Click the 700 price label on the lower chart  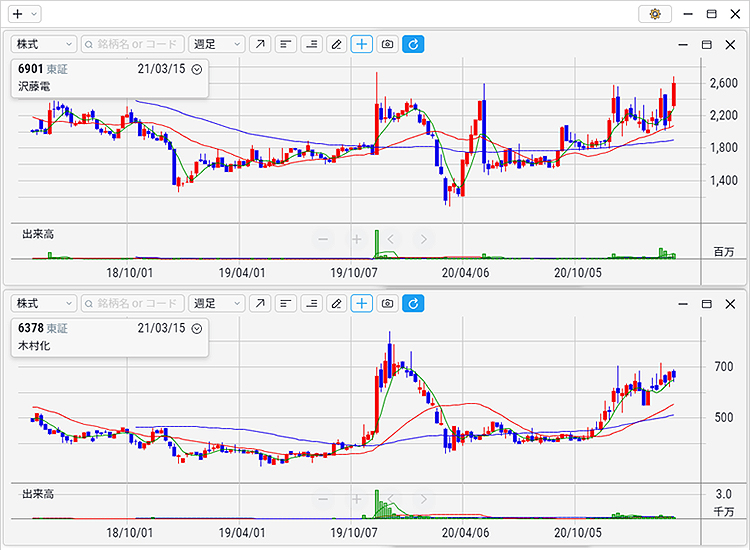point(724,367)
